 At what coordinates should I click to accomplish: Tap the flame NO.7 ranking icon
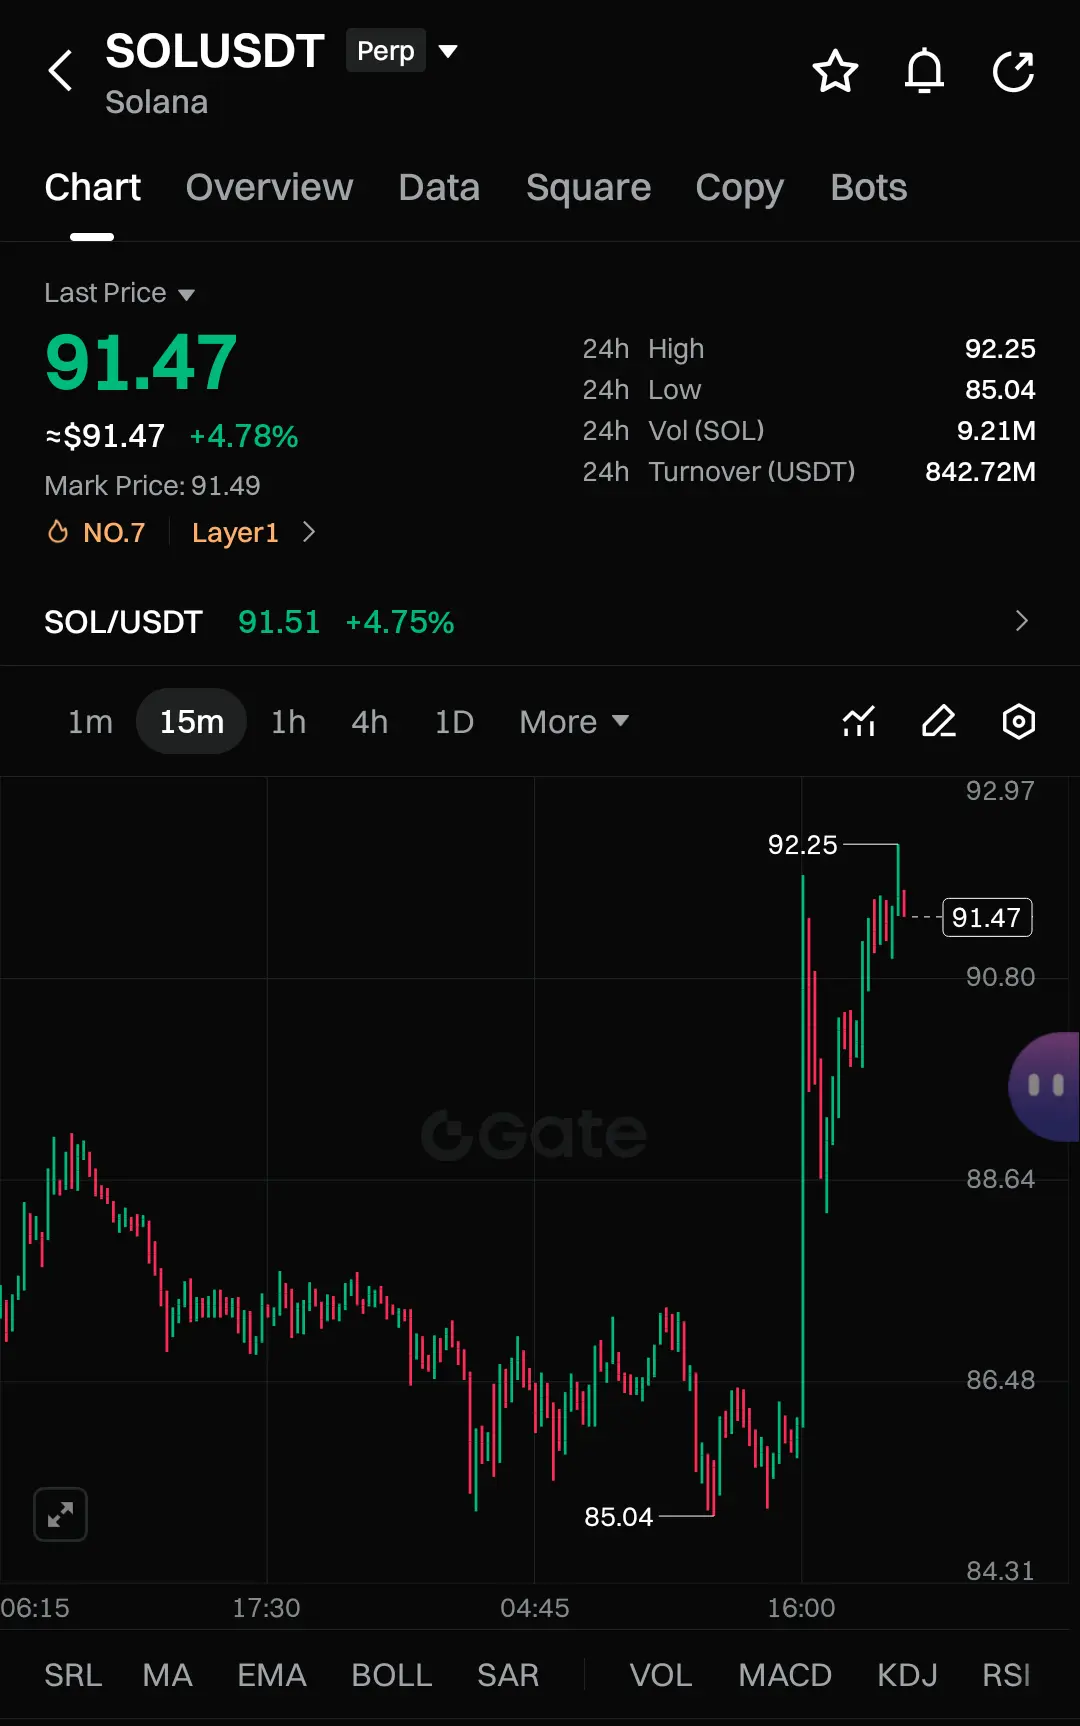58,532
